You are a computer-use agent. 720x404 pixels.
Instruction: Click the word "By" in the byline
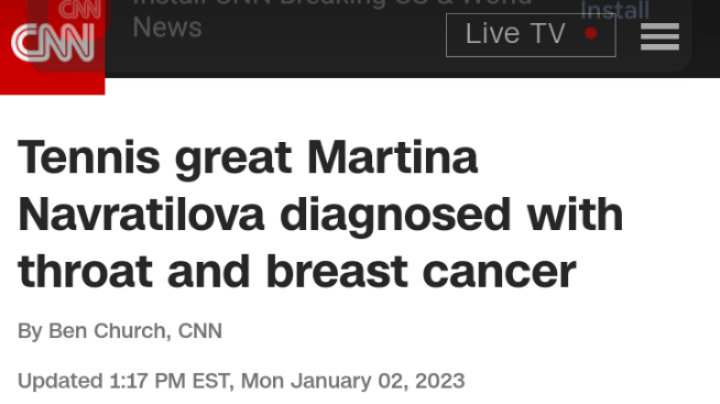click(29, 331)
